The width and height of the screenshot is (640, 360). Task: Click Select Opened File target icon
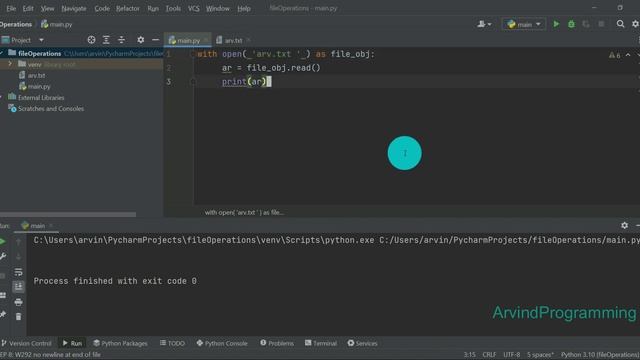pyautogui.click(x=91, y=40)
